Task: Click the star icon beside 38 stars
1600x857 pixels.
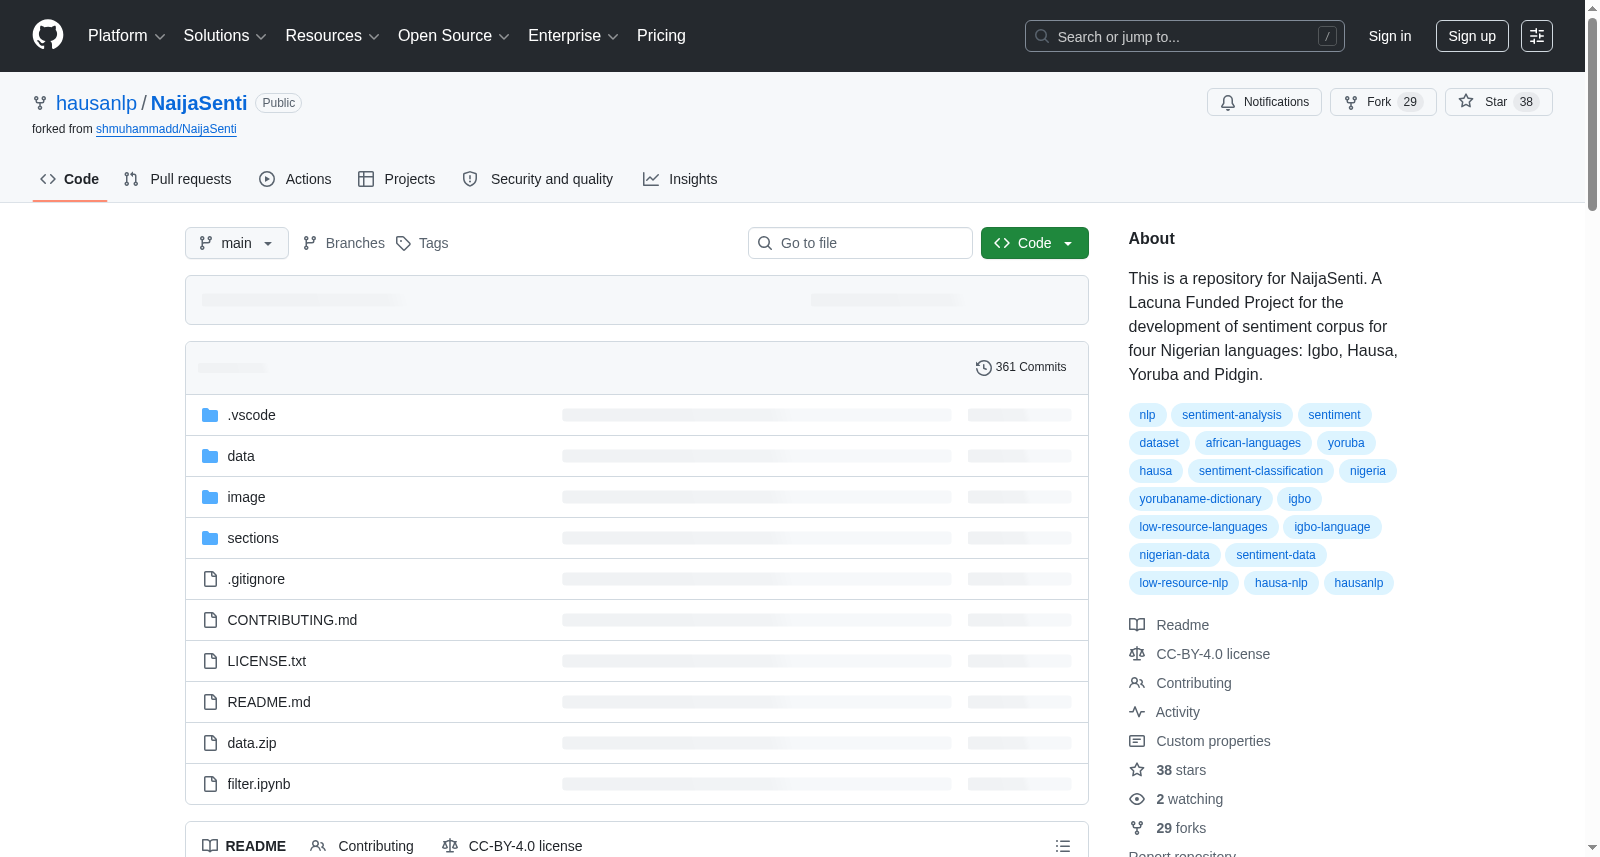Action: point(1137,770)
